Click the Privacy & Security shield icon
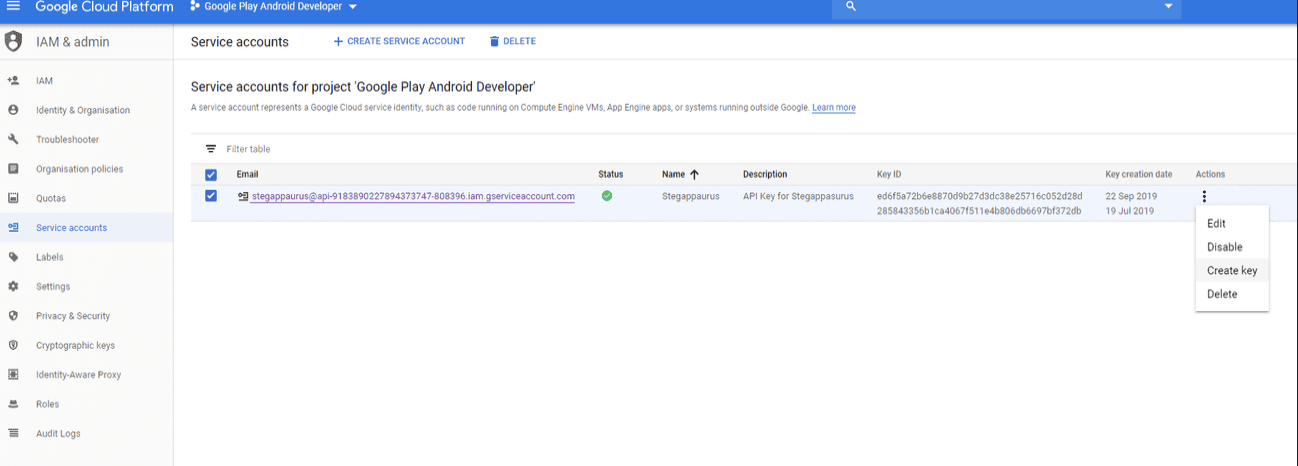Viewport: 1298px width, 466px height. (x=13, y=316)
